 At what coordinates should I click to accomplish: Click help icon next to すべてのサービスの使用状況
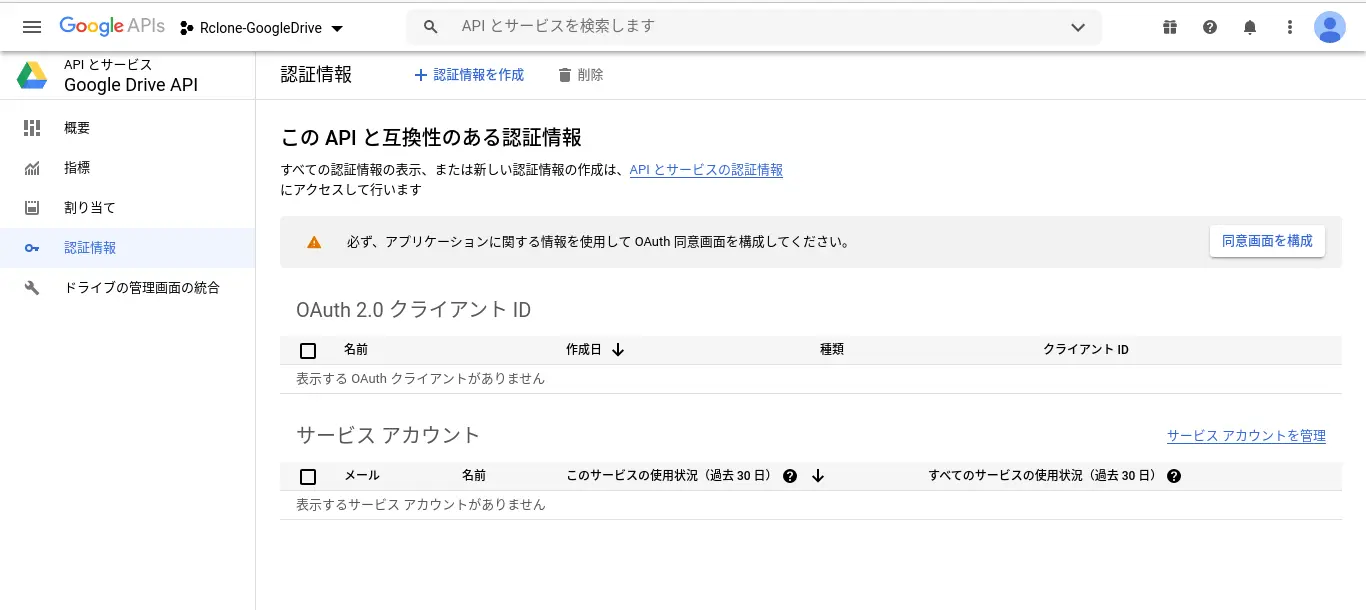coord(1174,476)
